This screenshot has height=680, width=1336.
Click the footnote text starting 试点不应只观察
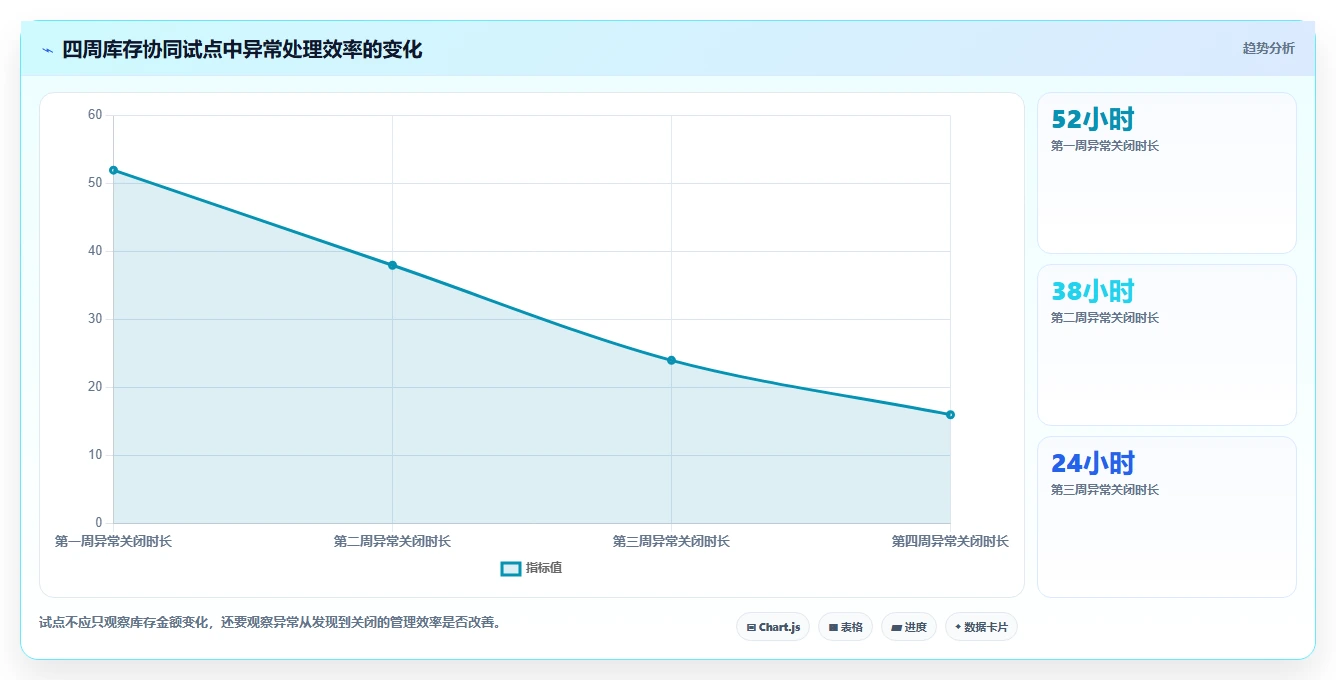270,622
